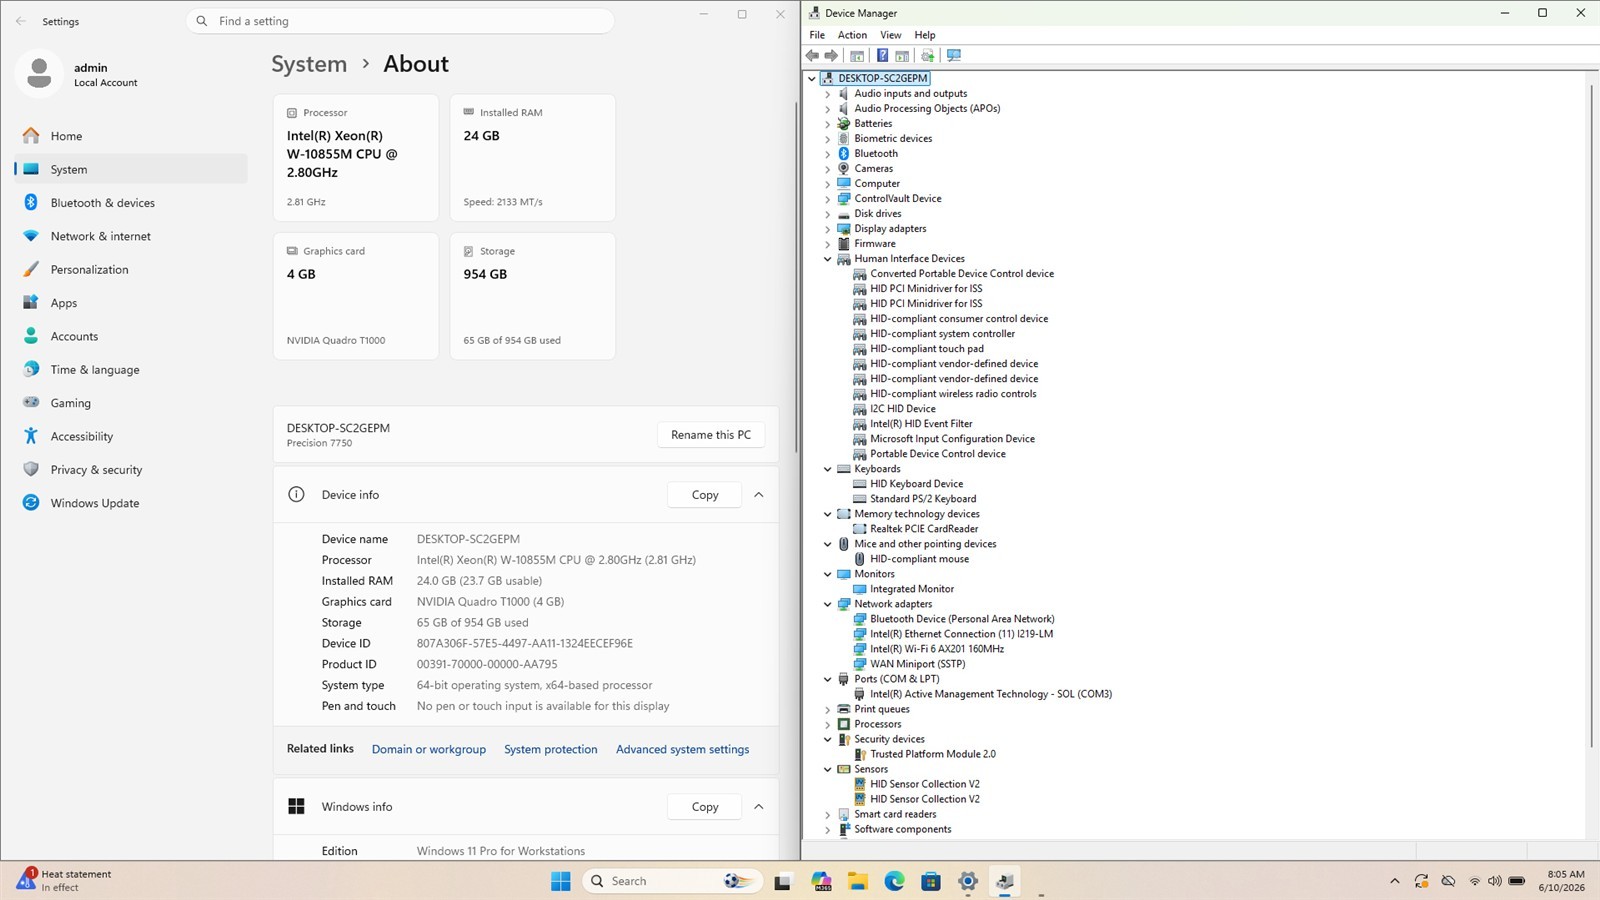The width and height of the screenshot is (1600, 900).
Task: Collapse the Device info section
Action: (x=759, y=495)
